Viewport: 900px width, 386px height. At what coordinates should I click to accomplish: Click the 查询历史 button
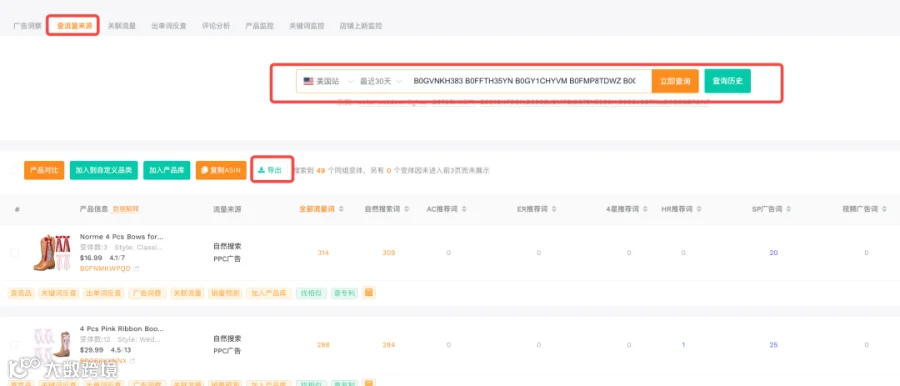click(x=728, y=81)
